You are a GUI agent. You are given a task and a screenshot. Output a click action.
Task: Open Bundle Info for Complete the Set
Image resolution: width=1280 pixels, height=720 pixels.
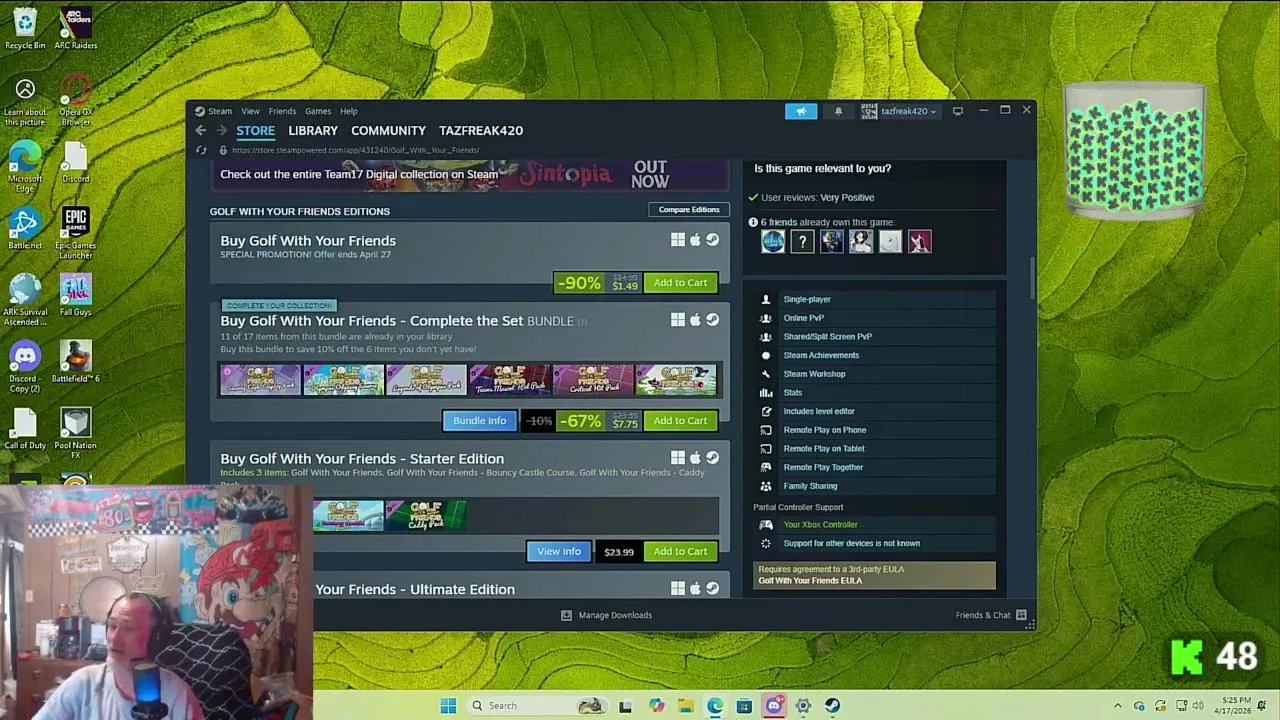pos(480,421)
